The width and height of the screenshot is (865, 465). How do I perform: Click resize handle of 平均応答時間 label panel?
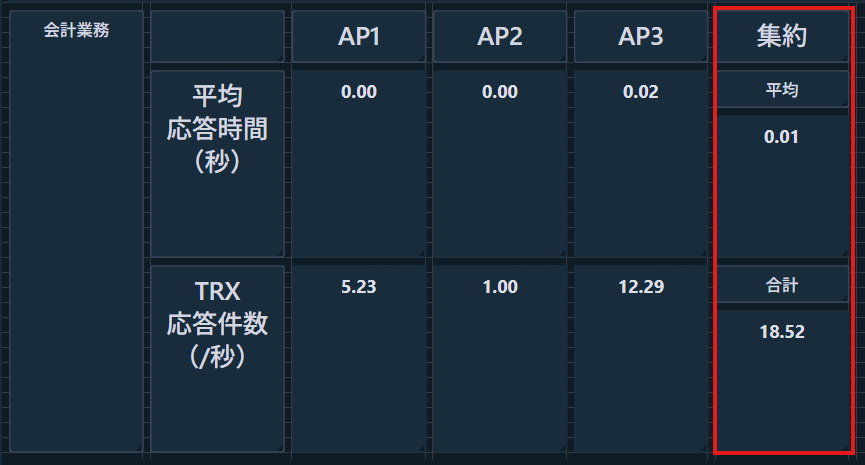pyautogui.click(x=280, y=253)
